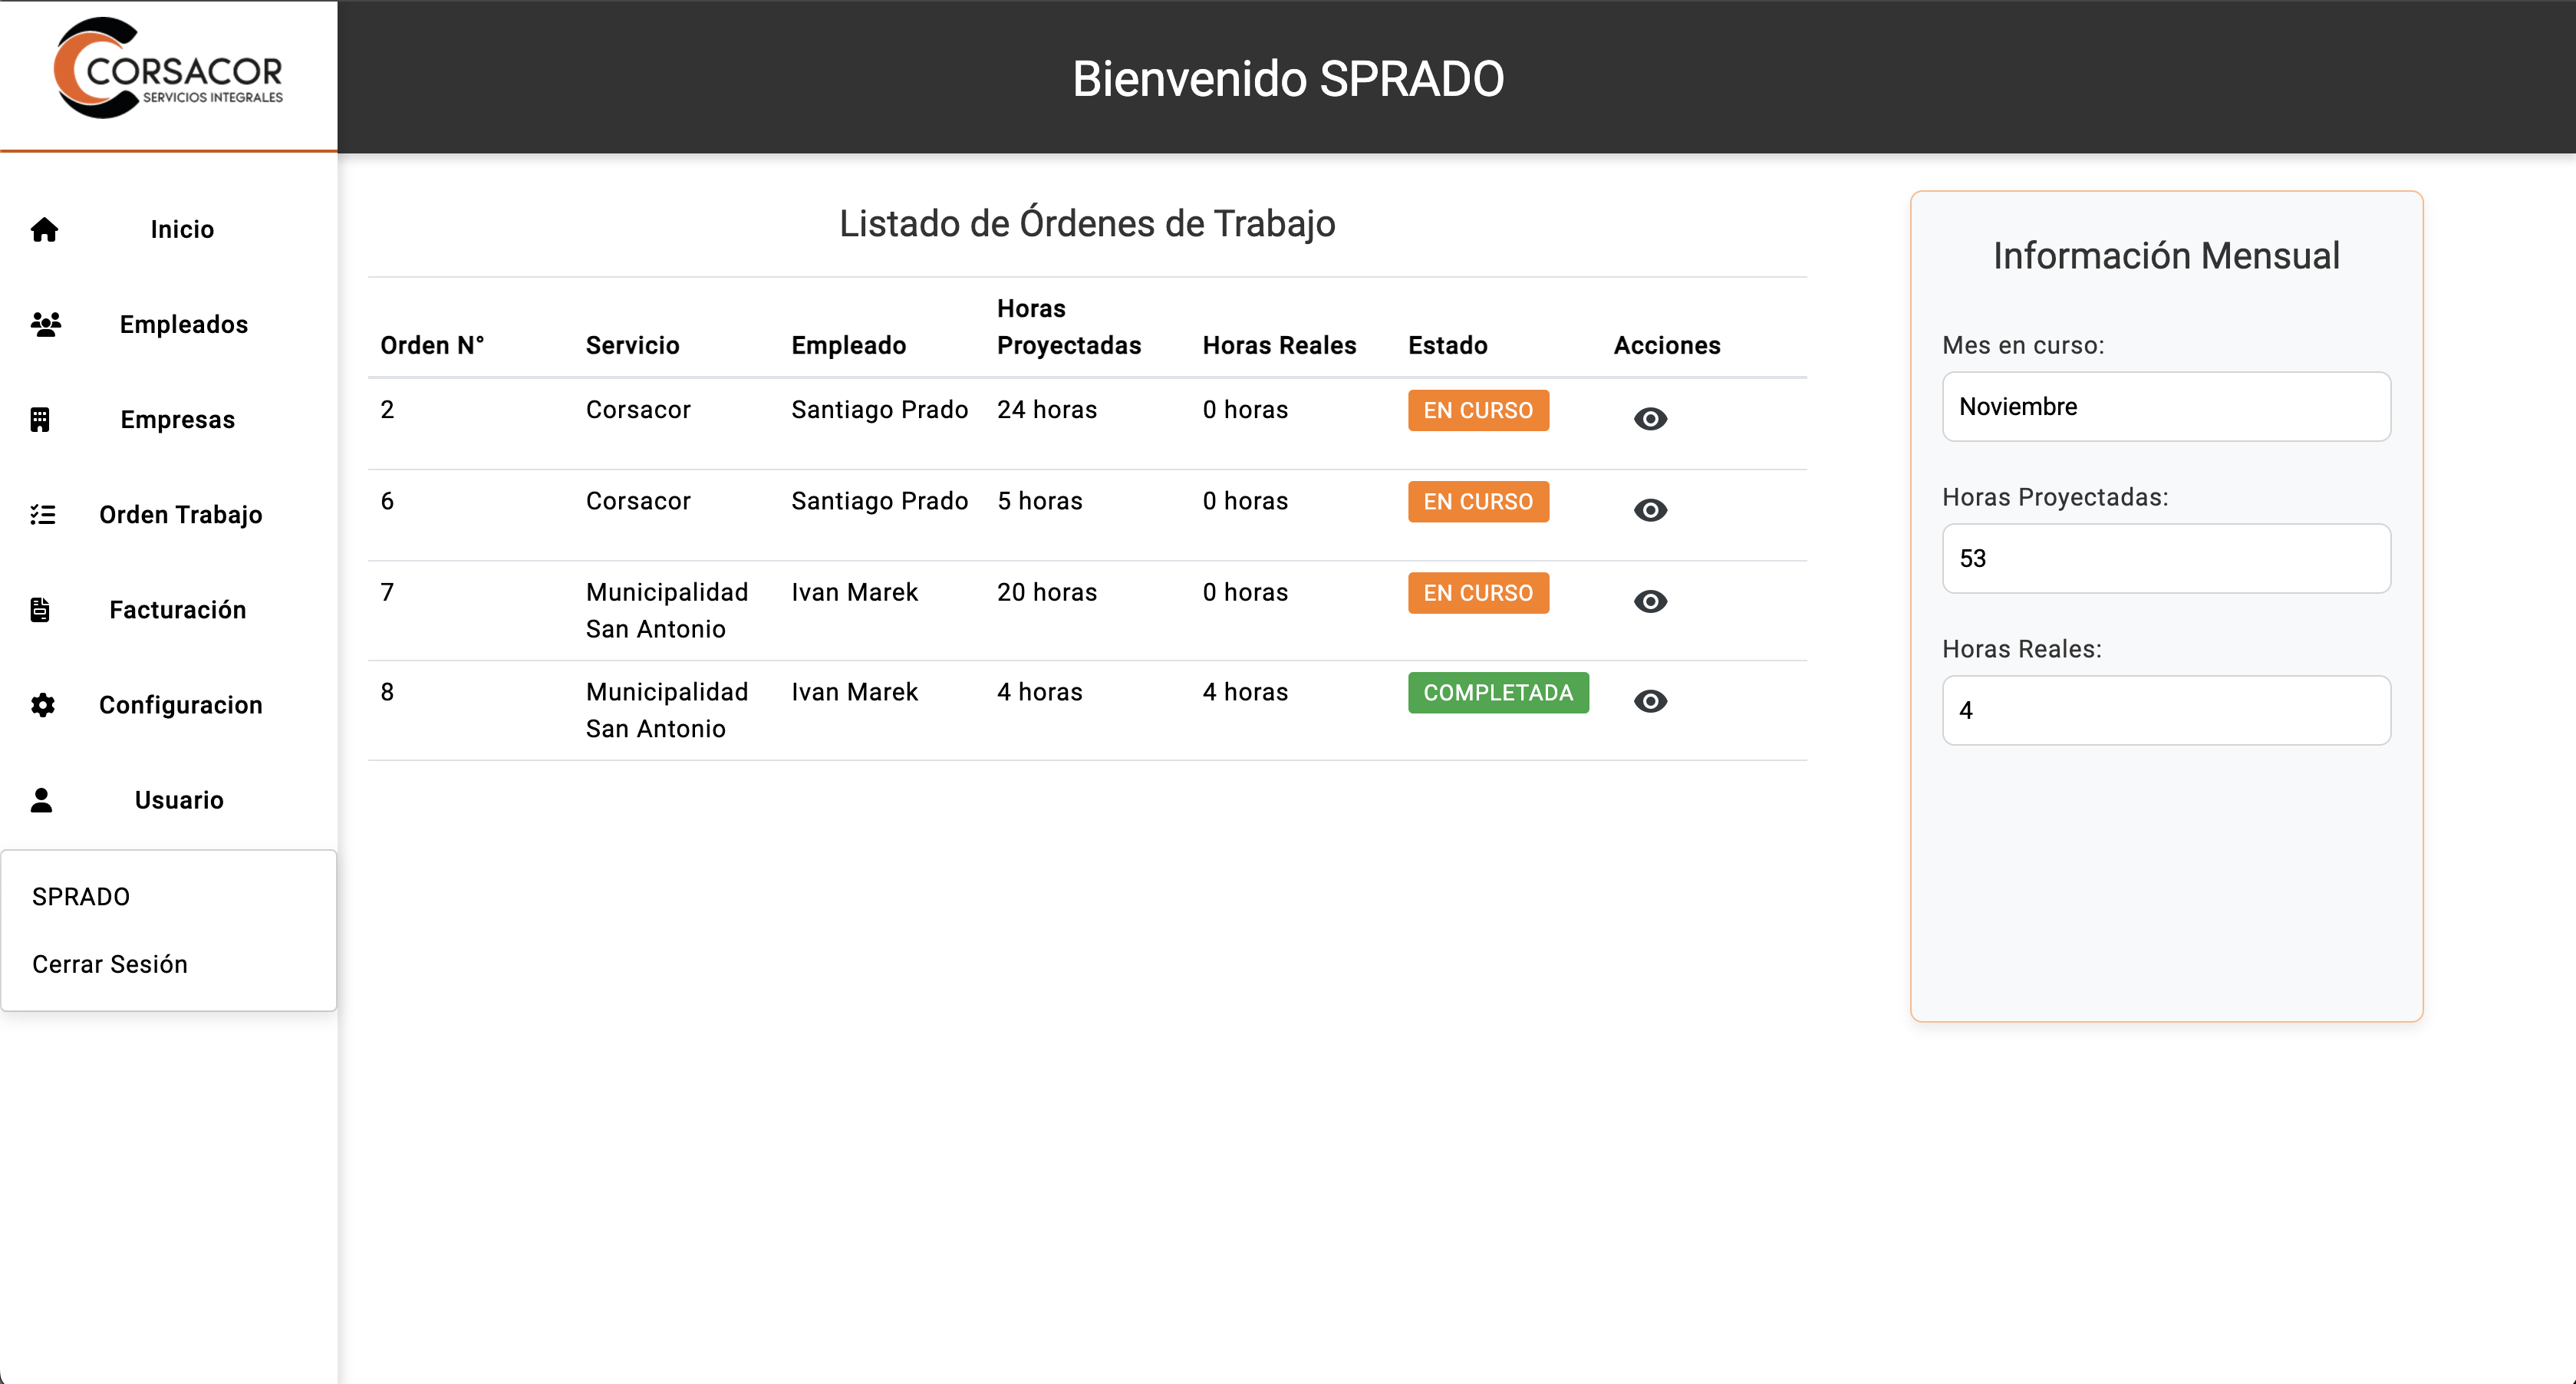2576x1384 pixels.
Task: Click the building icon for Empresas
Action: [40, 419]
